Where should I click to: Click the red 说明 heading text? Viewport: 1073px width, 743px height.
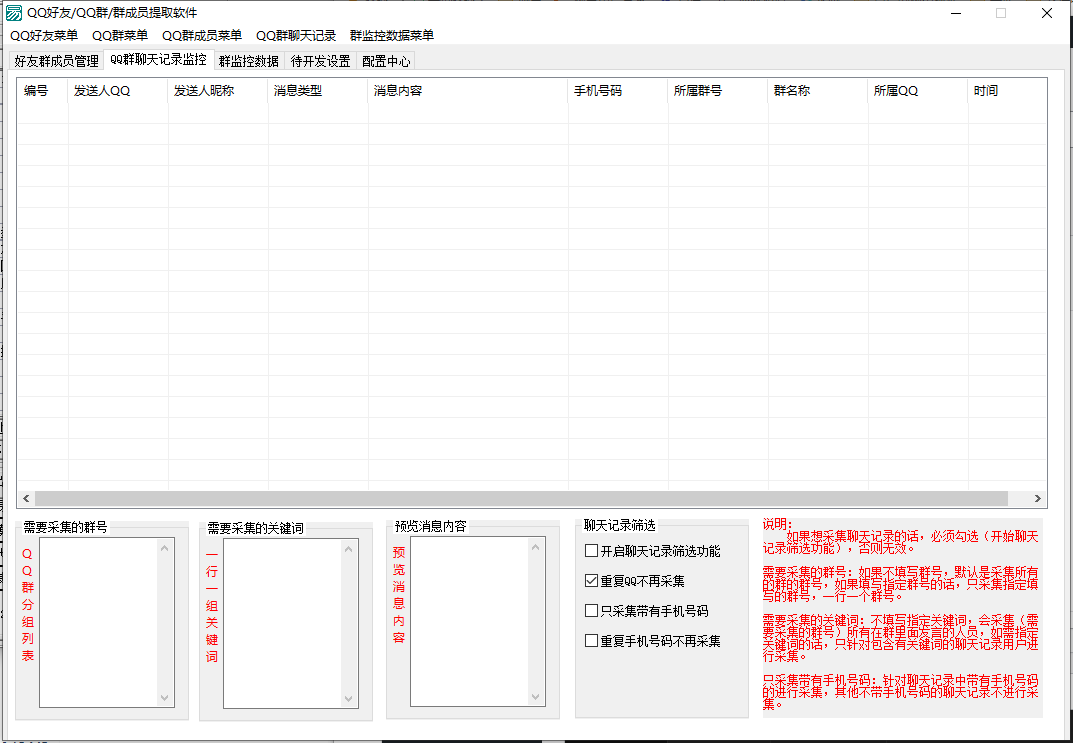(x=777, y=524)
